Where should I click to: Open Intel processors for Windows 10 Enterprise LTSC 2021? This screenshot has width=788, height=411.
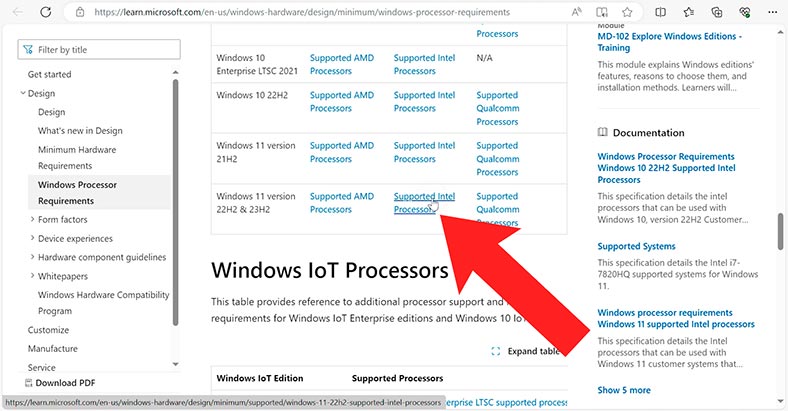pos(424,64)
